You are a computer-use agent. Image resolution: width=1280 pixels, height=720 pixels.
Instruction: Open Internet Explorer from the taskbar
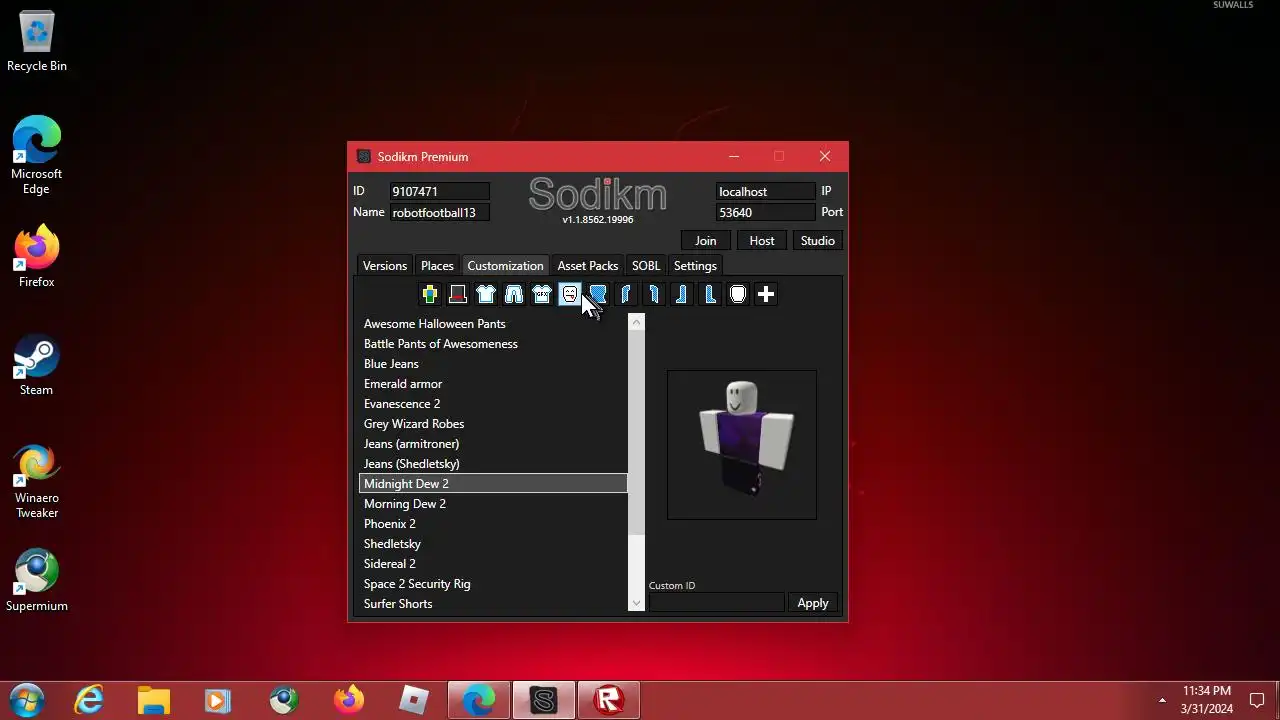point(90,700)
